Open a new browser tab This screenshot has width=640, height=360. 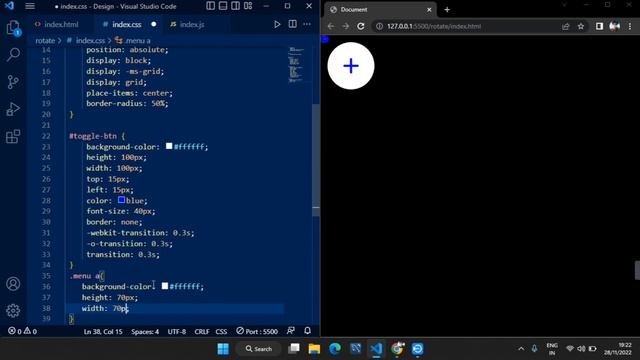point(447,9)
